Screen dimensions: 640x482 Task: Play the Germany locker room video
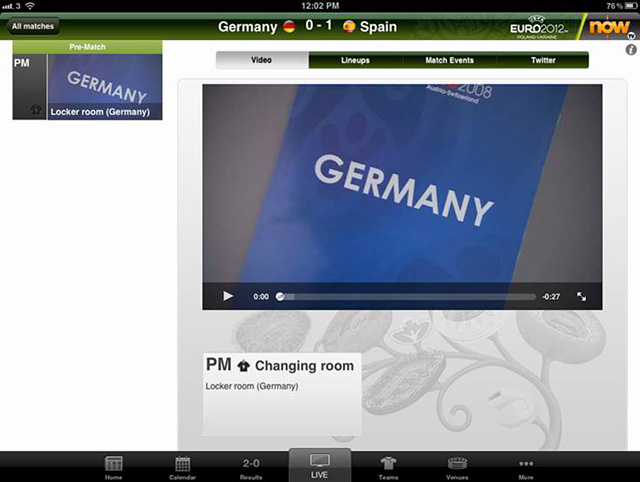pos(228,296)
